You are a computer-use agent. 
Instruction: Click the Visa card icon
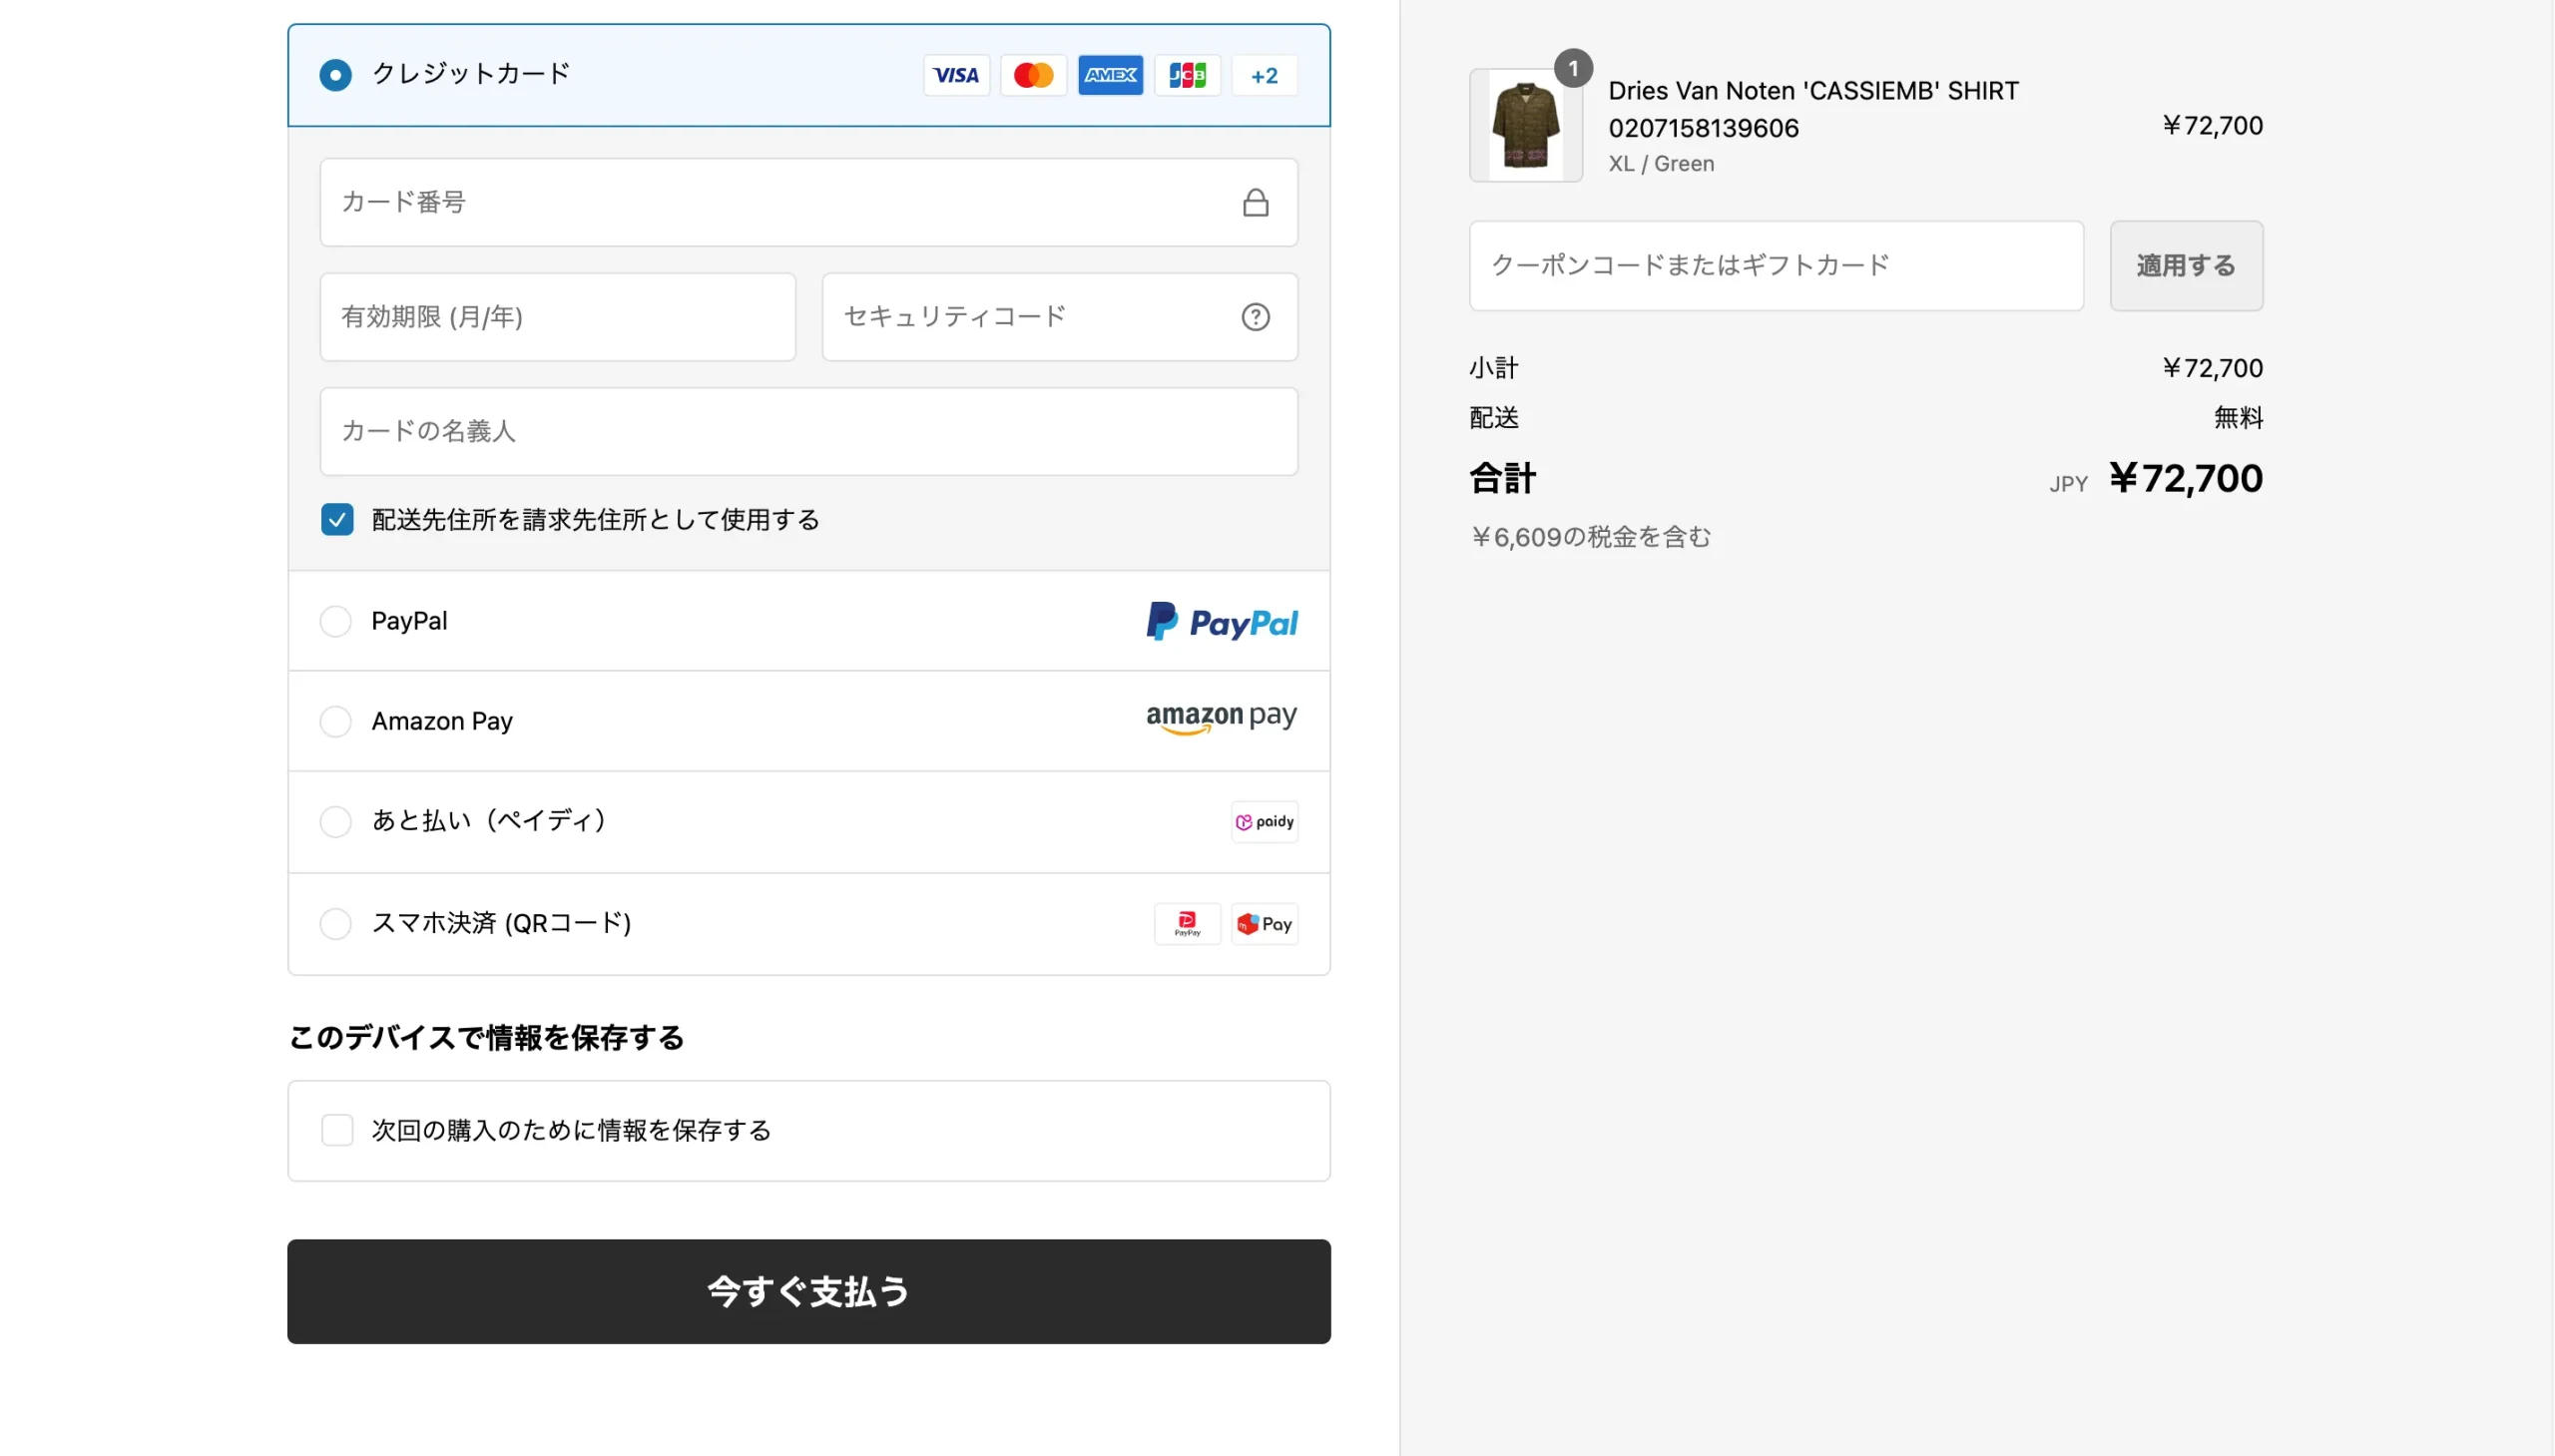click(x=956, y=75)
